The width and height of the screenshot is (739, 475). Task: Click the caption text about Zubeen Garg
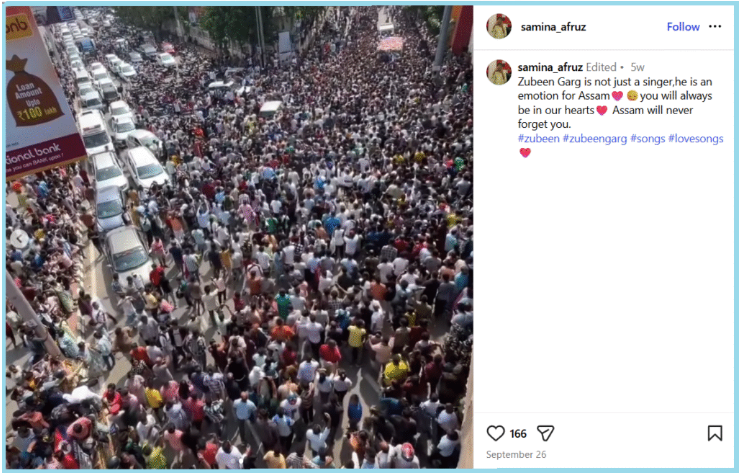(615, 103)
